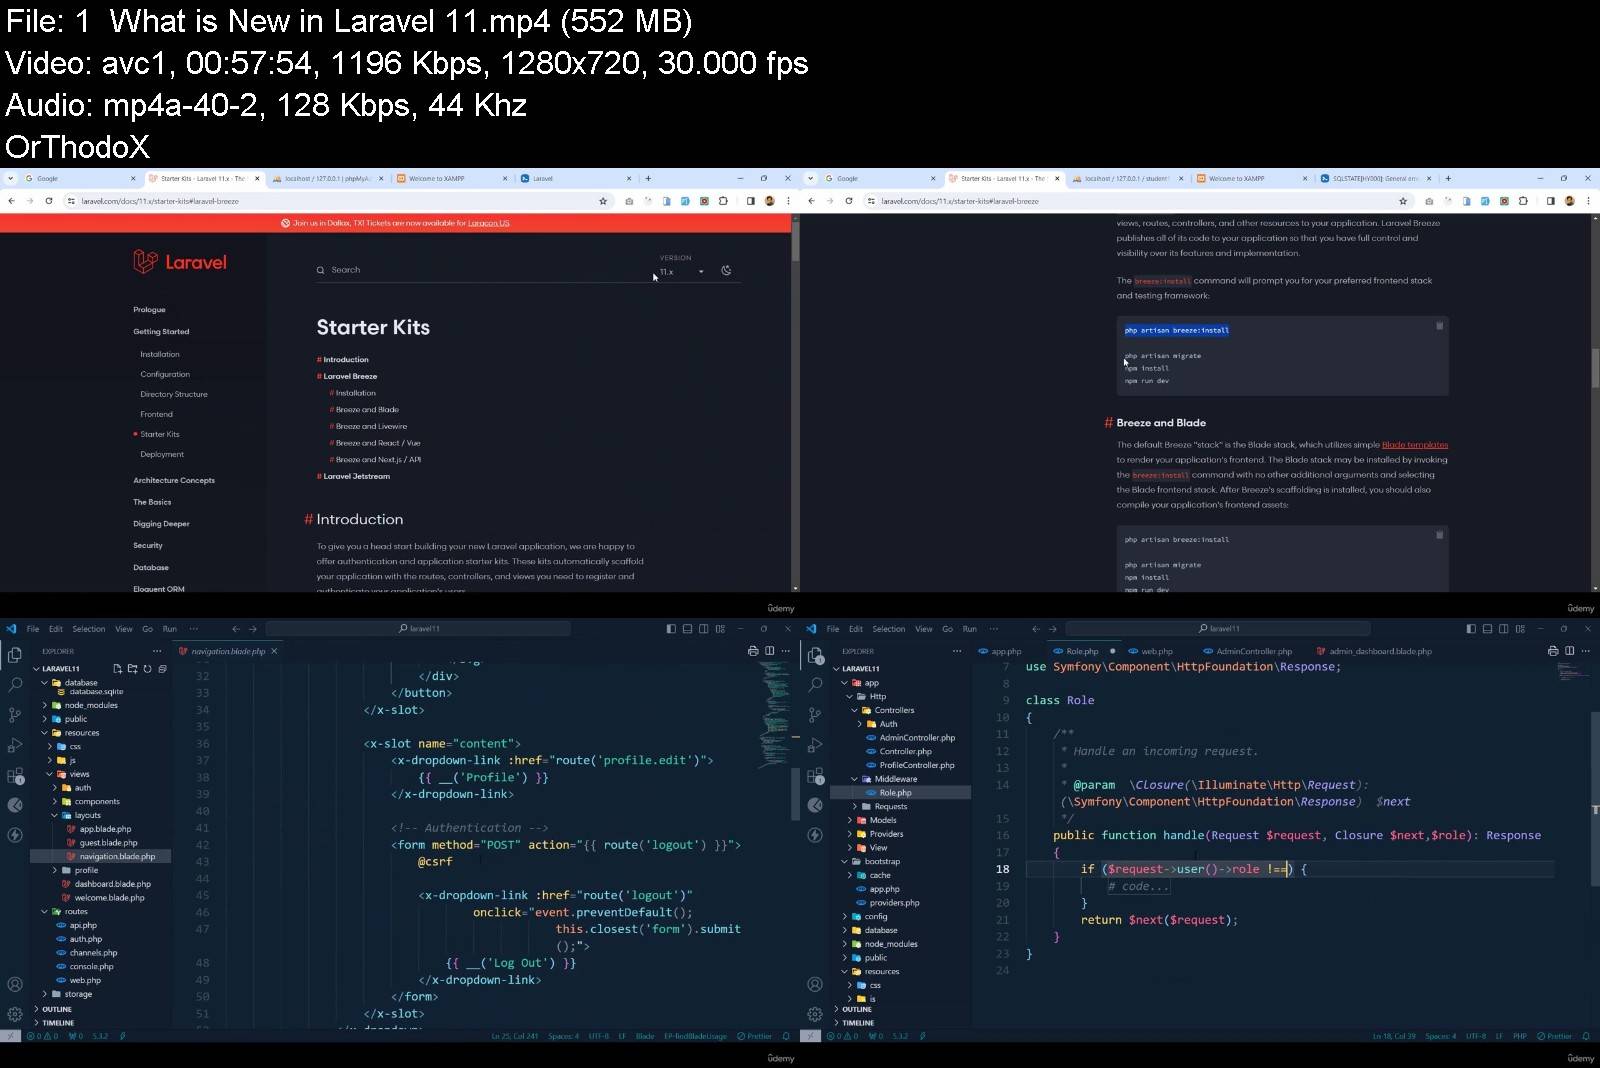Refresh the explorer in bottom-left VS Code
Viewport: 1600px width, 1068px height.
tap(147, 668)
